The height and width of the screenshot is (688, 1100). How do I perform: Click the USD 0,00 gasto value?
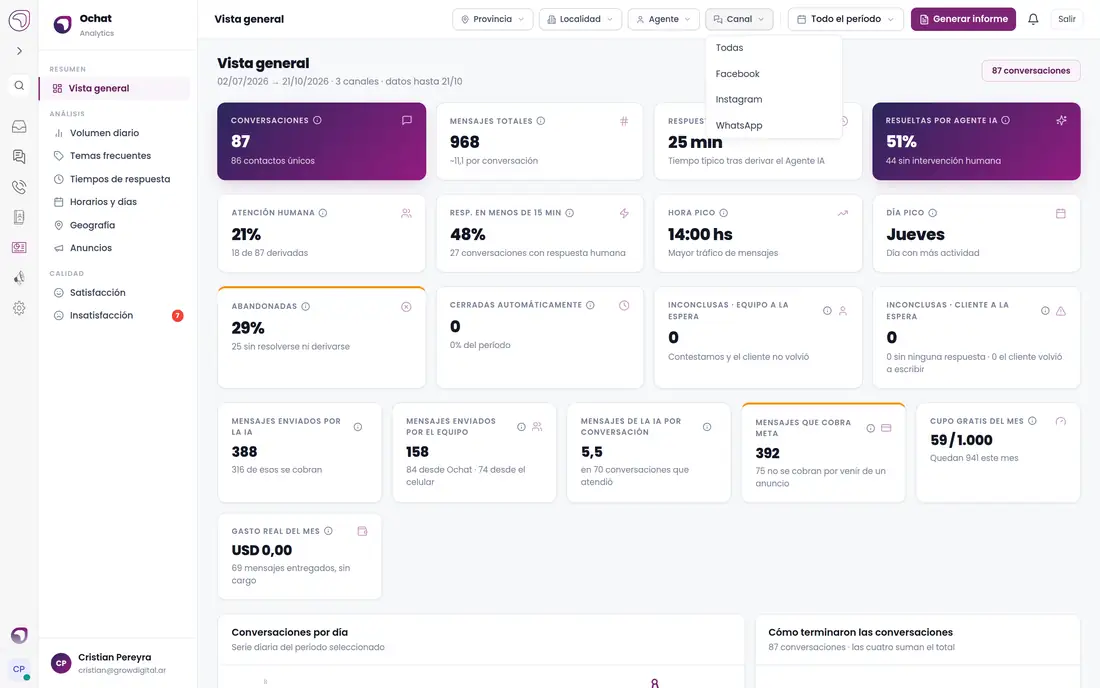262,551
